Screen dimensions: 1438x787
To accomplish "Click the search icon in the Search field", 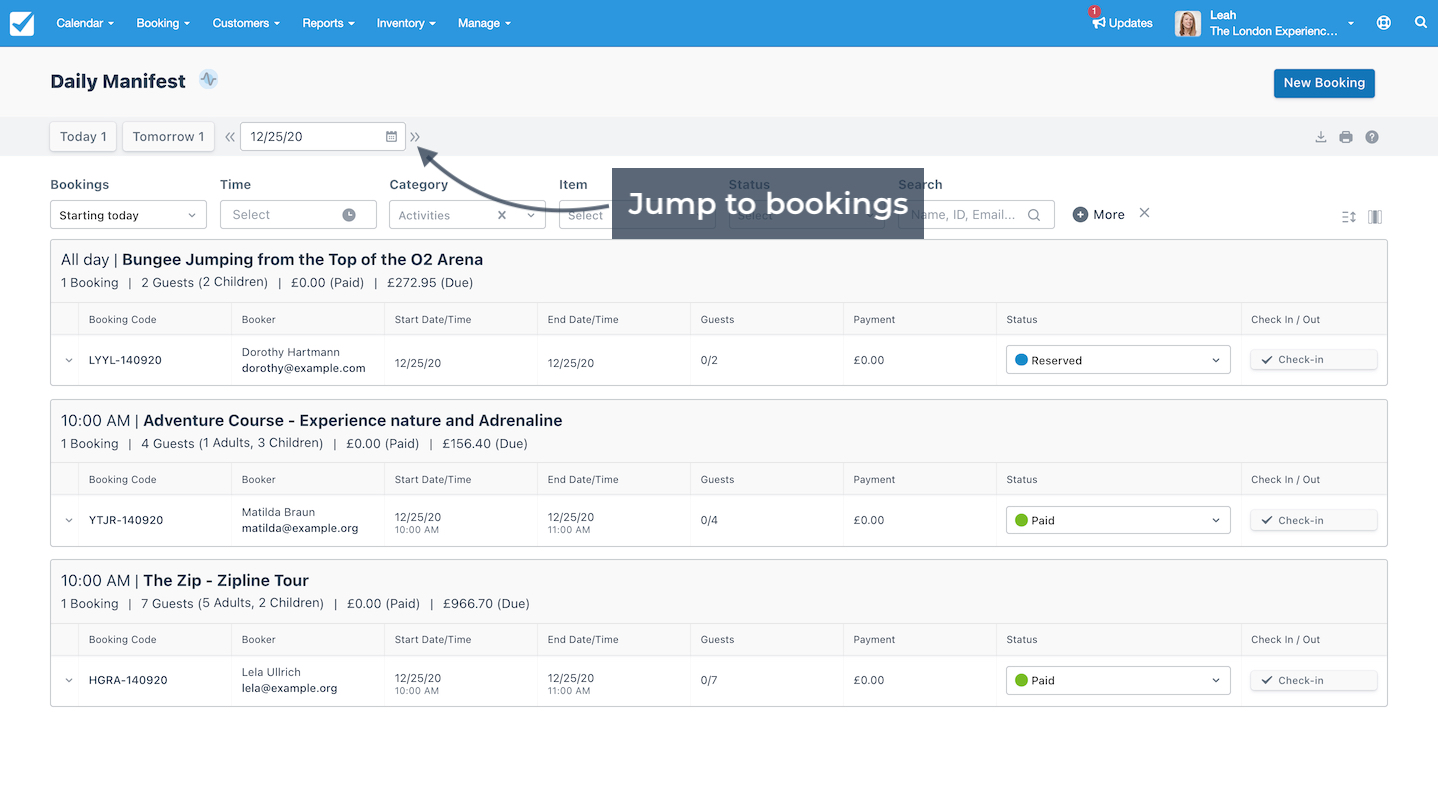I will [1034, 215].
